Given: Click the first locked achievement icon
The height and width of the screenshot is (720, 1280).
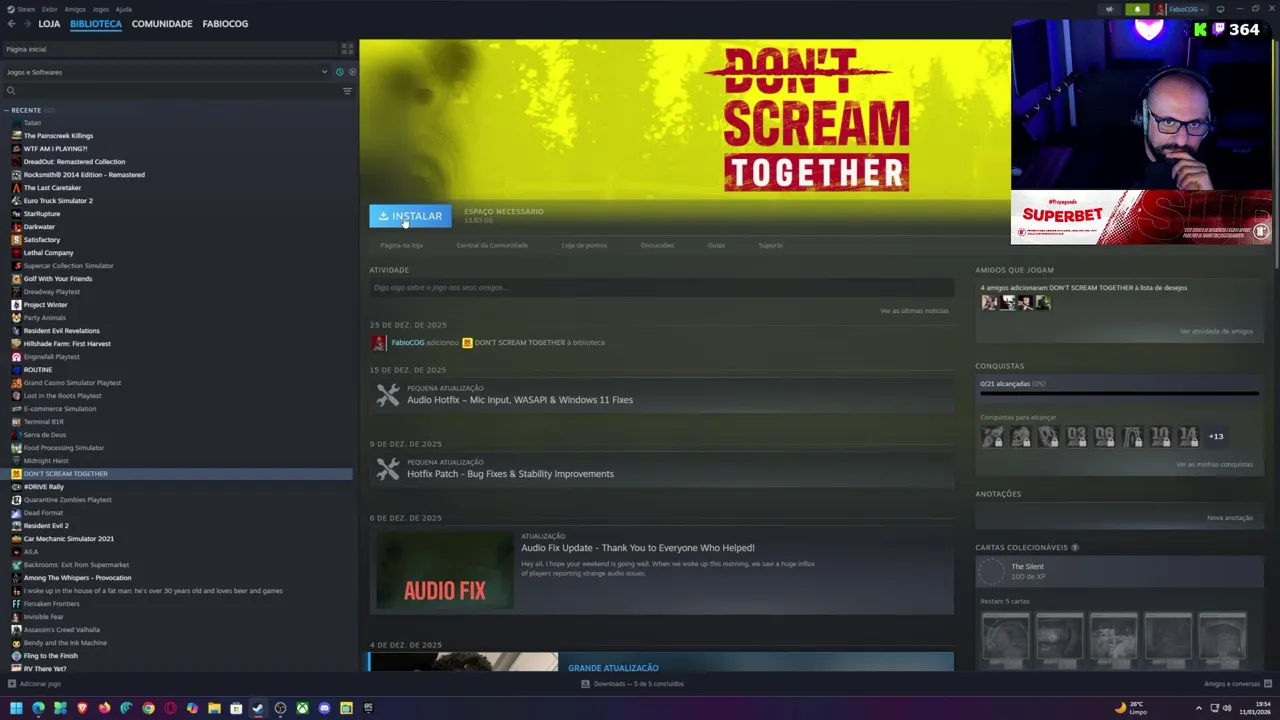Looking at the screenshot, I should 992,436.
